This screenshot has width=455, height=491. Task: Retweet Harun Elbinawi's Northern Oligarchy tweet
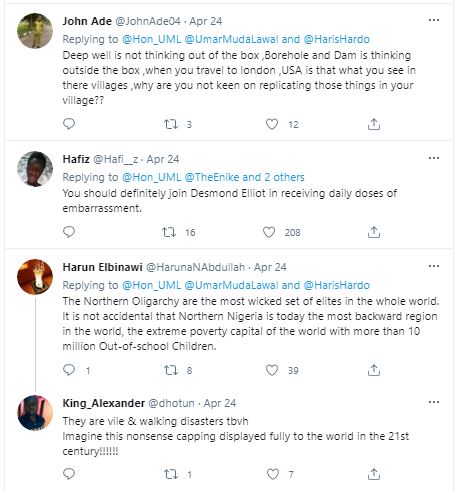click(x=171, y=370)
